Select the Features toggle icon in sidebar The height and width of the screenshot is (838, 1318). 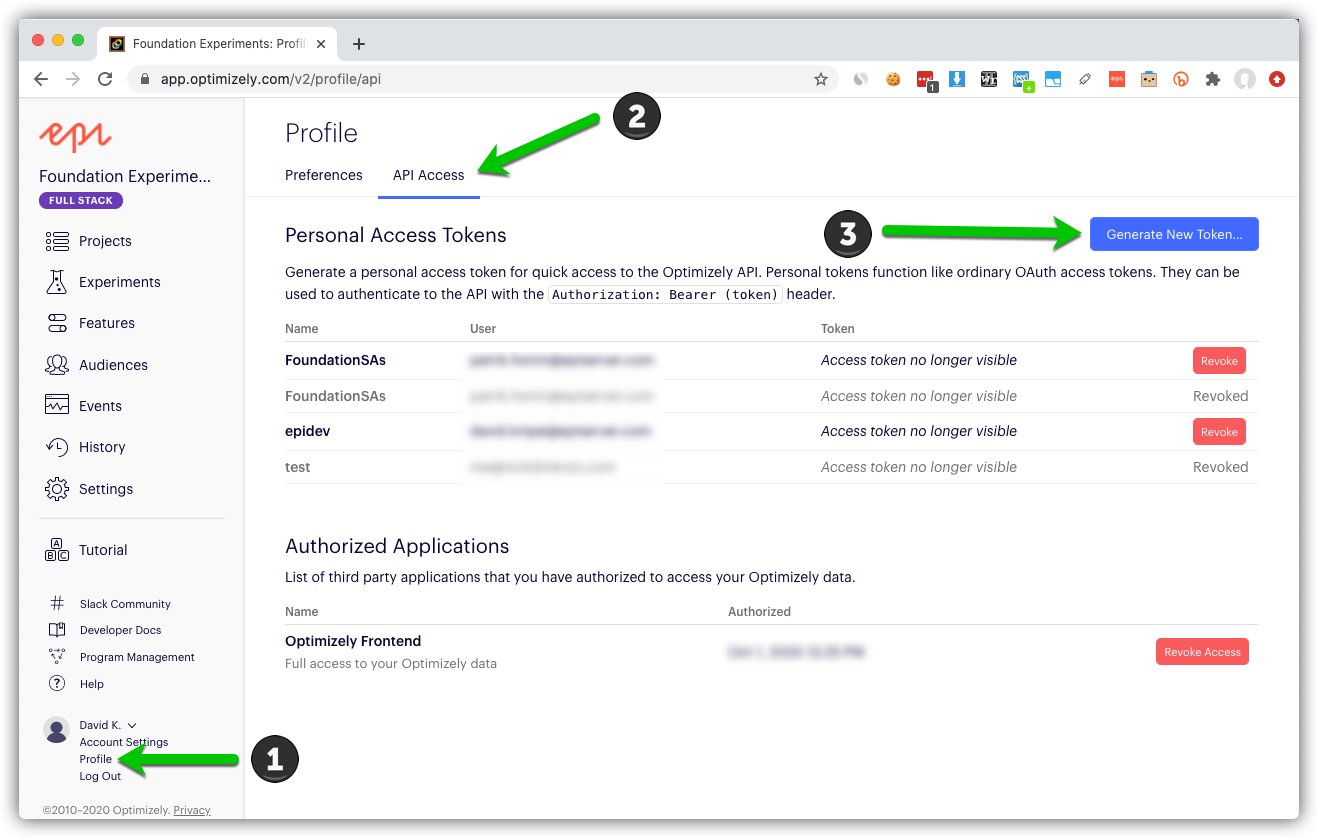coord(57,323)
